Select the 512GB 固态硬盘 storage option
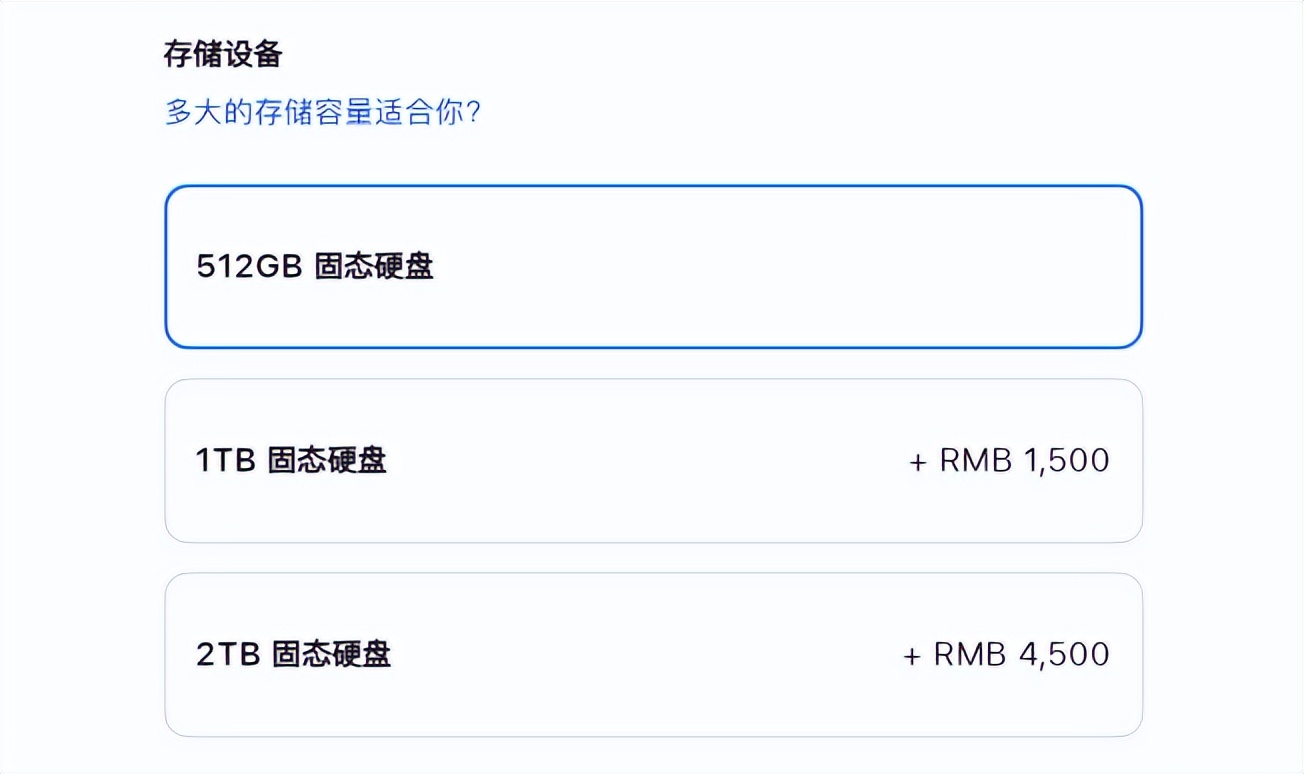 [653, 267]
